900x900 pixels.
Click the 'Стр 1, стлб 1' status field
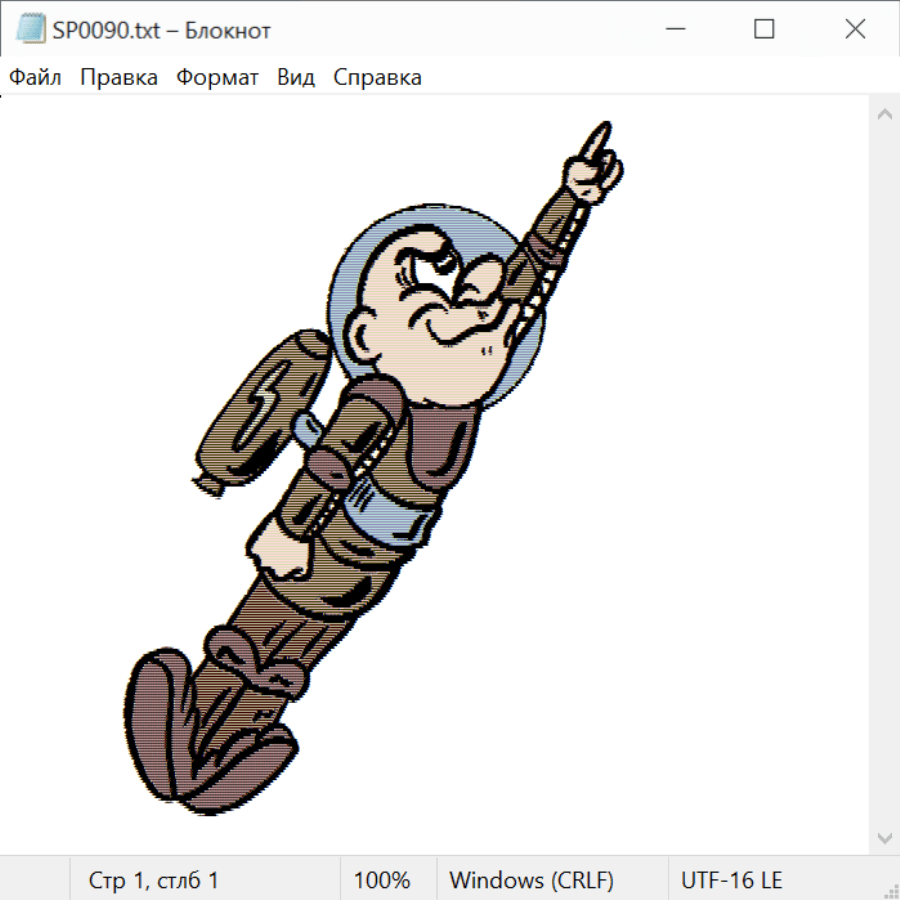tap(153, 881)
